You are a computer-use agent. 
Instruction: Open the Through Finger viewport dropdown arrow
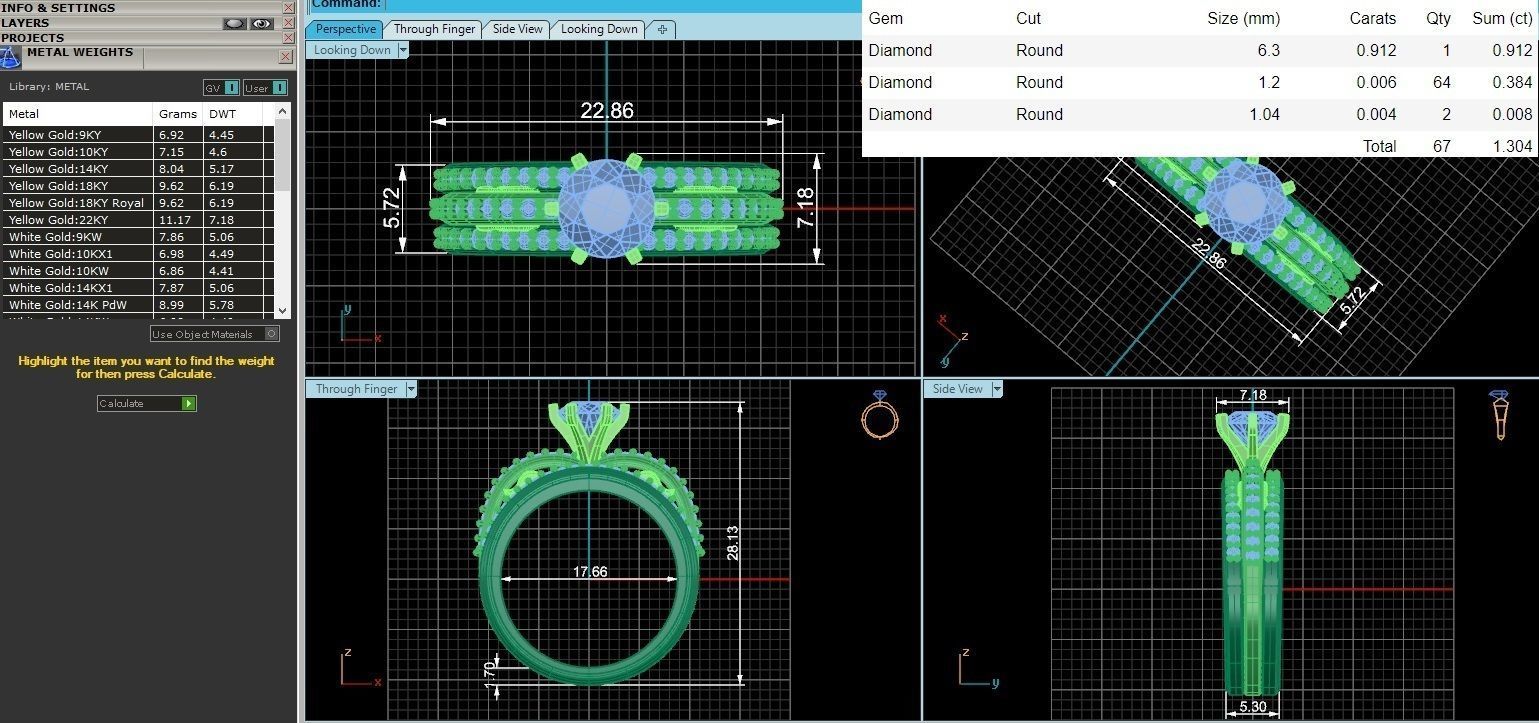click(x=410, y=389)
